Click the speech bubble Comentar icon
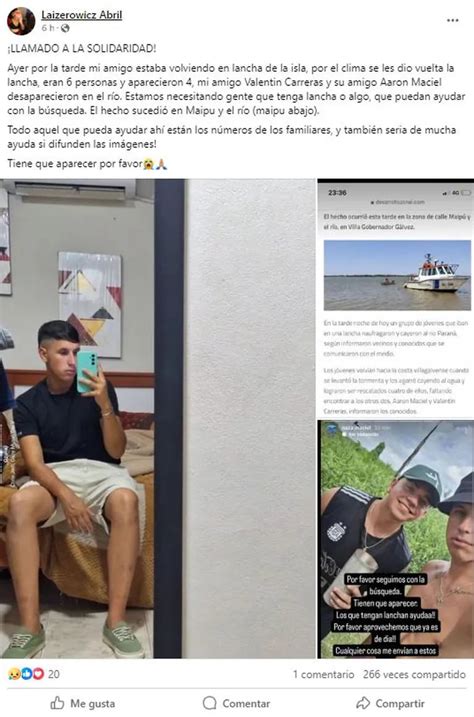 click(209, 703)
